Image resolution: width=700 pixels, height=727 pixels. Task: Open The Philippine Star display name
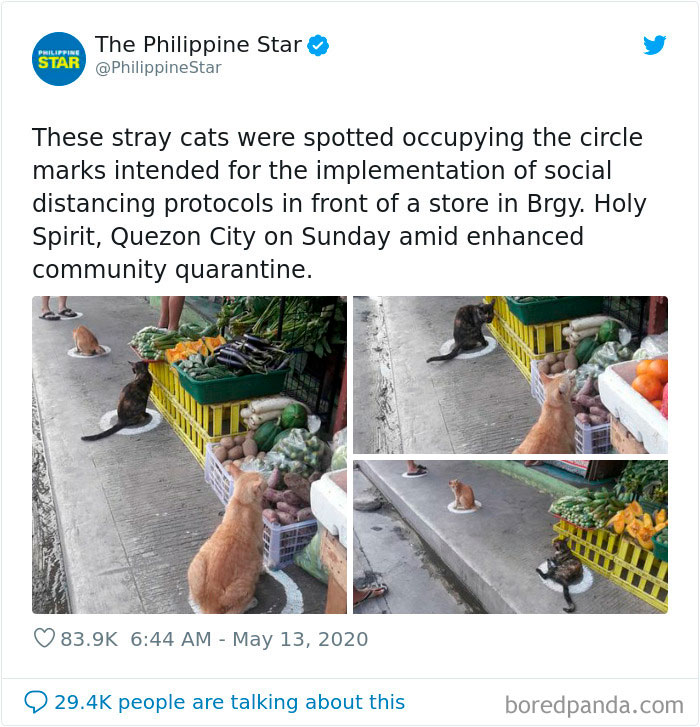(x=198, y=45)
